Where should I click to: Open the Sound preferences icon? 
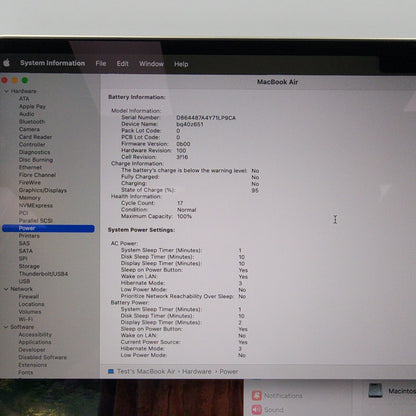click(257, 410)
